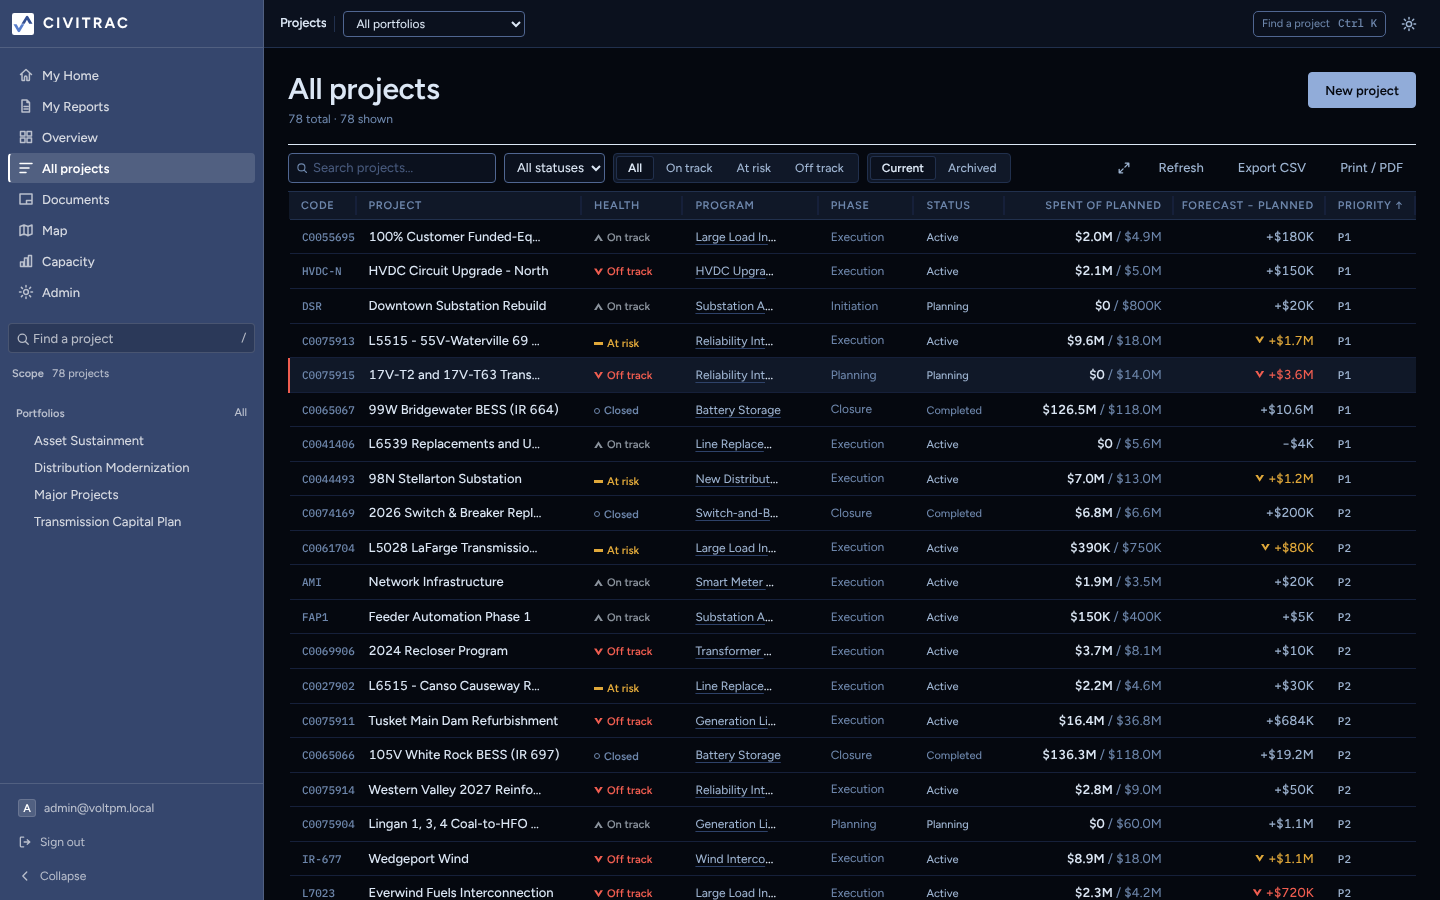Click the Refresh button
The image size is (1440, 900).
point(1181,168)
